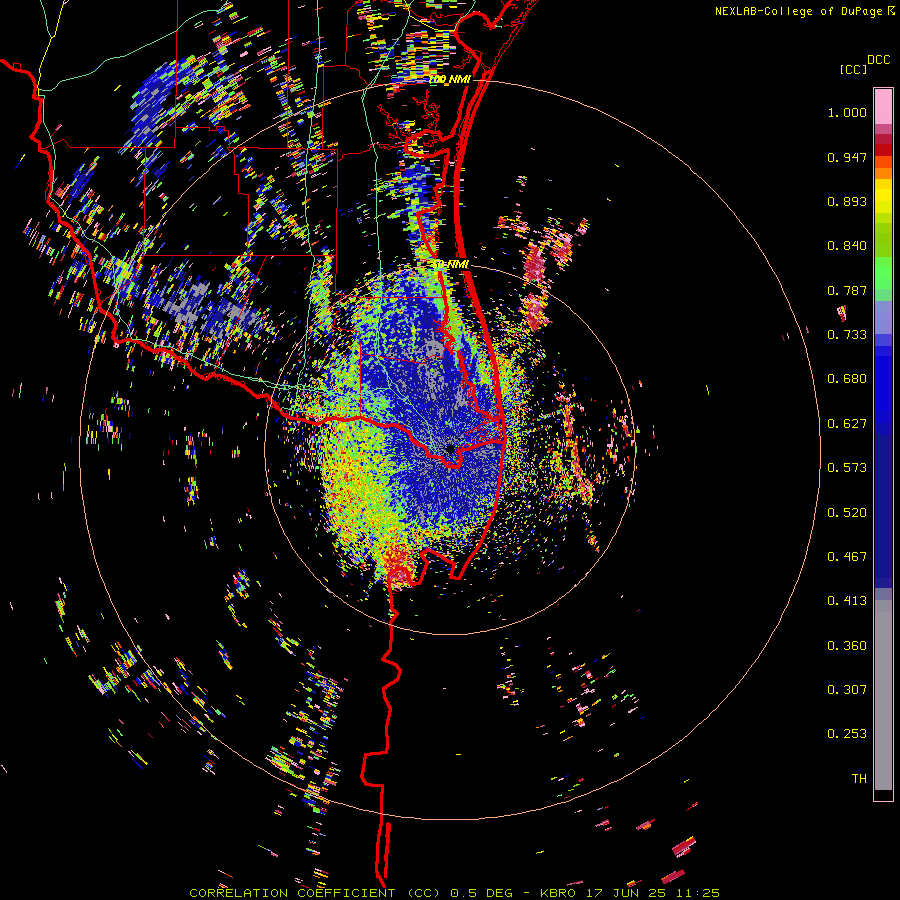Click the 100 NMI range ring label
The width and height of the screenshot is (900, 900).
449,79
